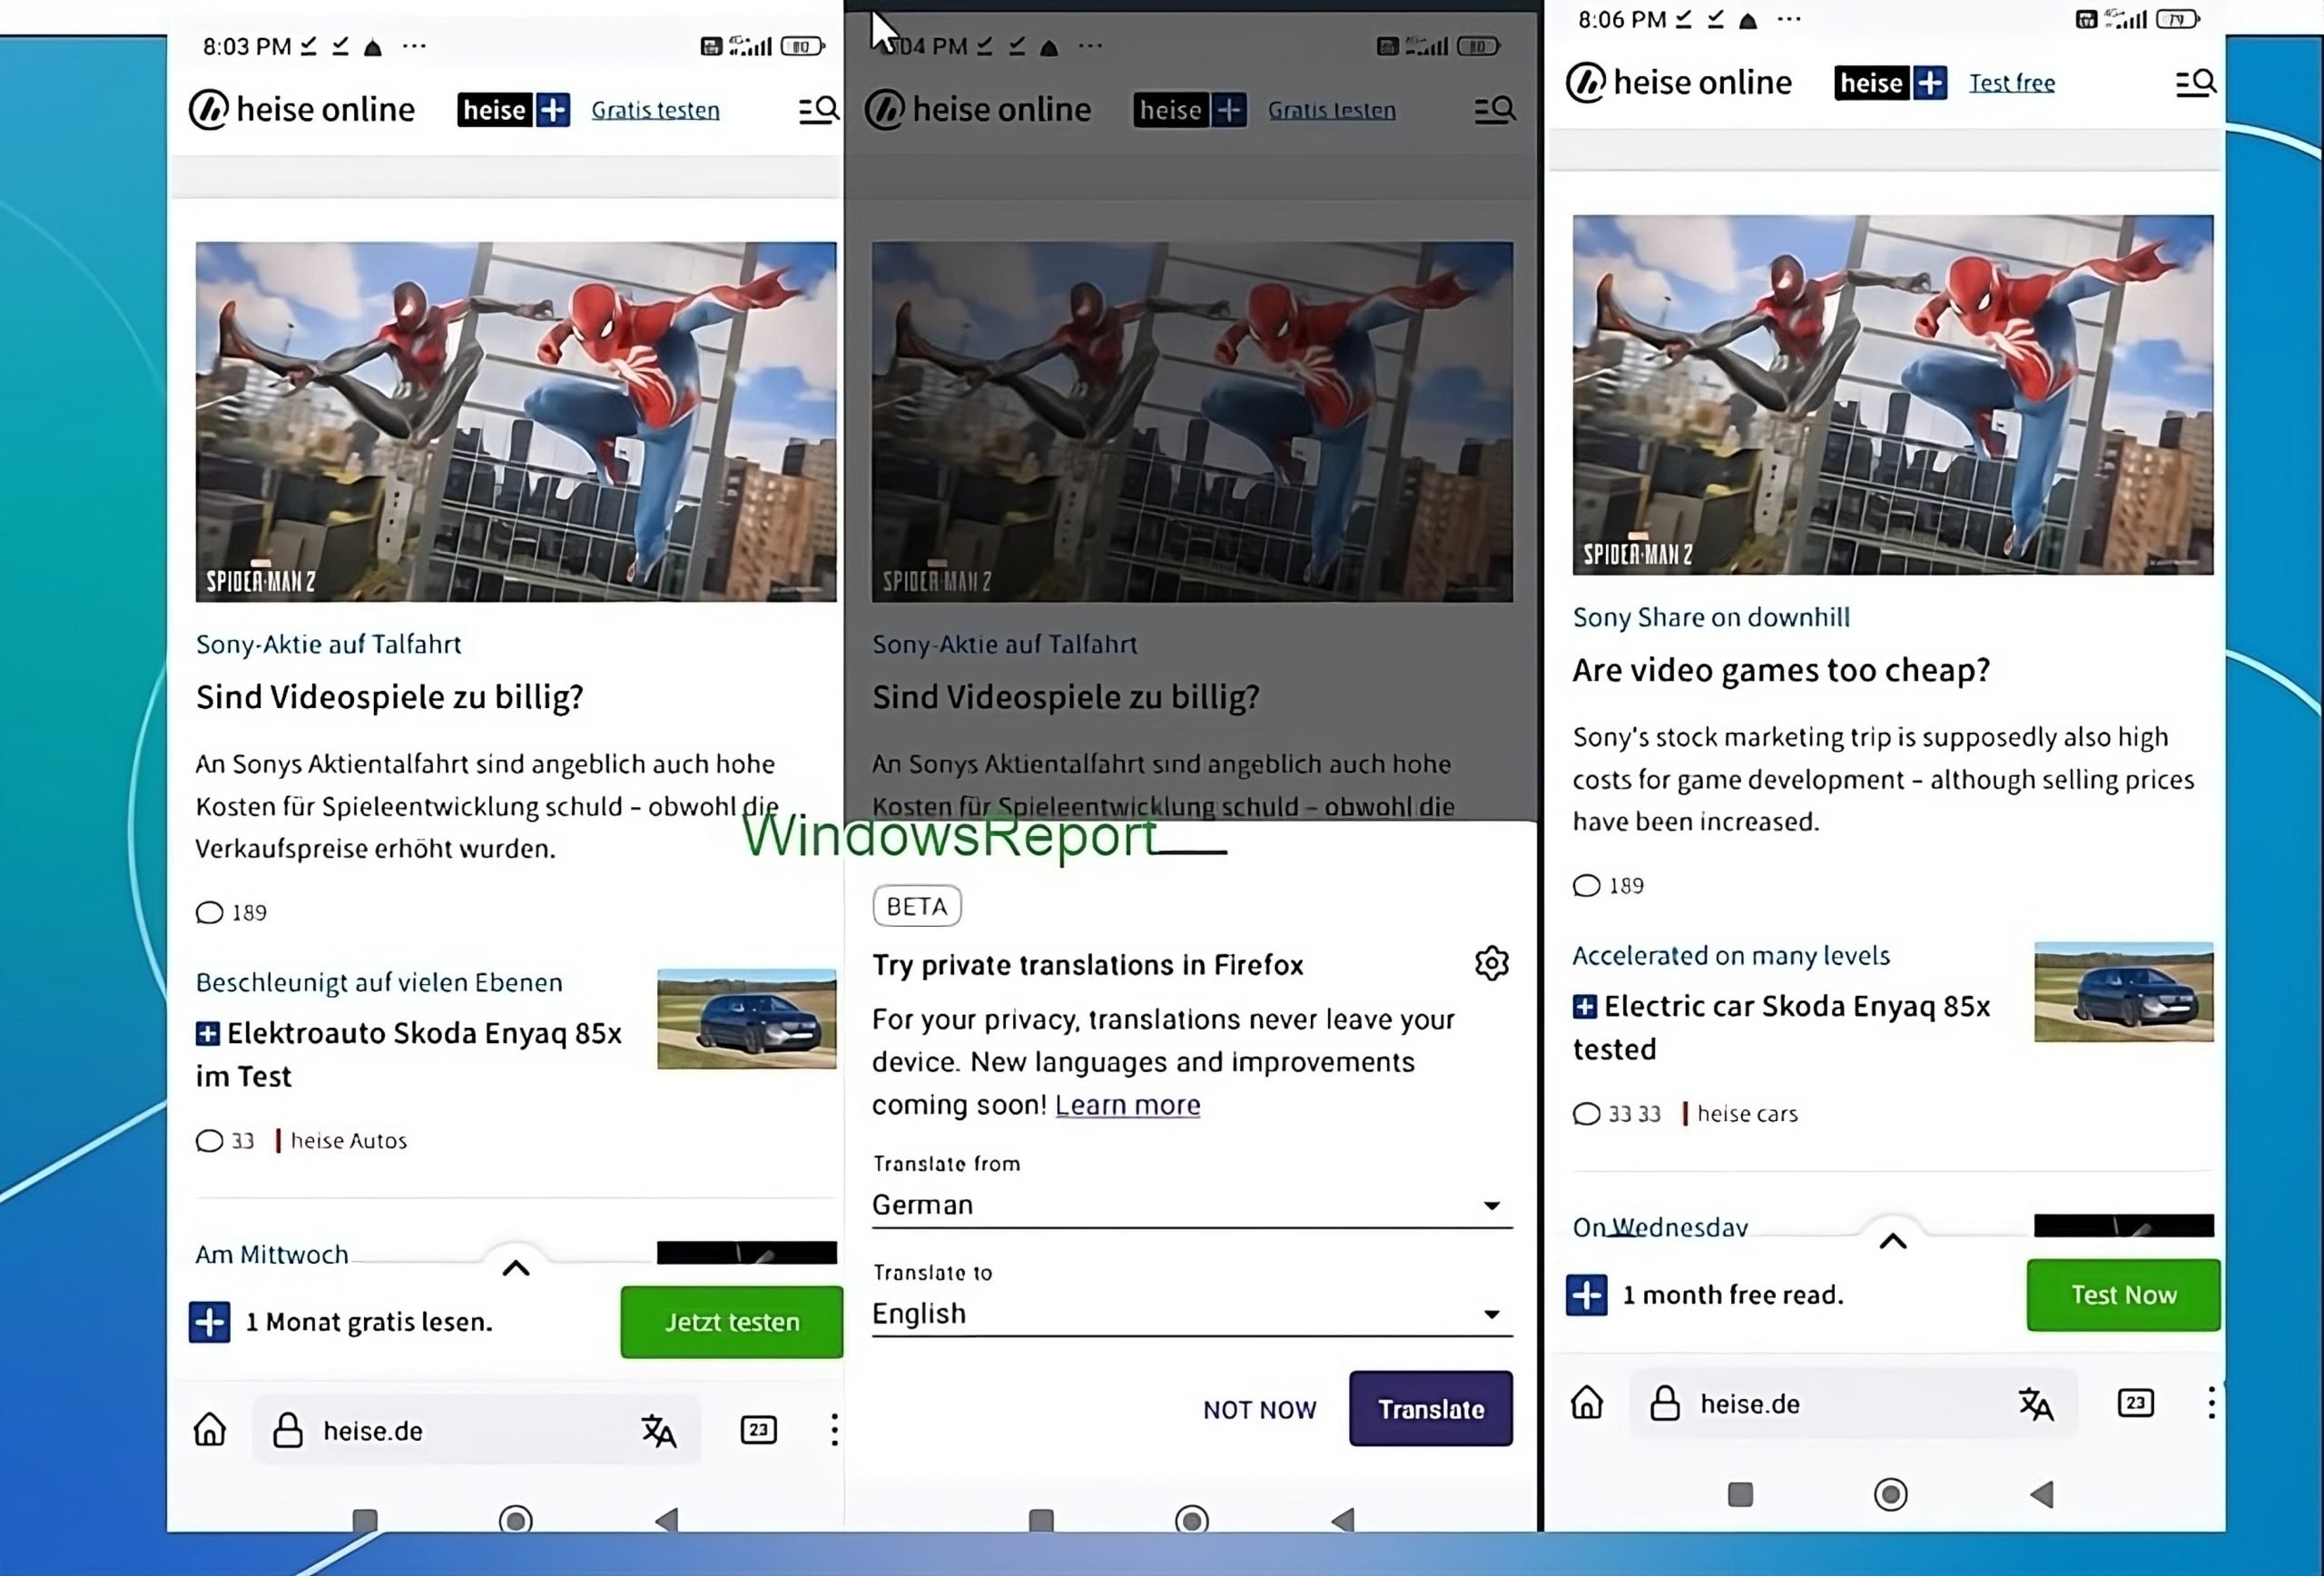Tap heise.de address field in left phone
Image resolution: width=2324 pixels, height=1576 pixels.
tap(476, 1431)
